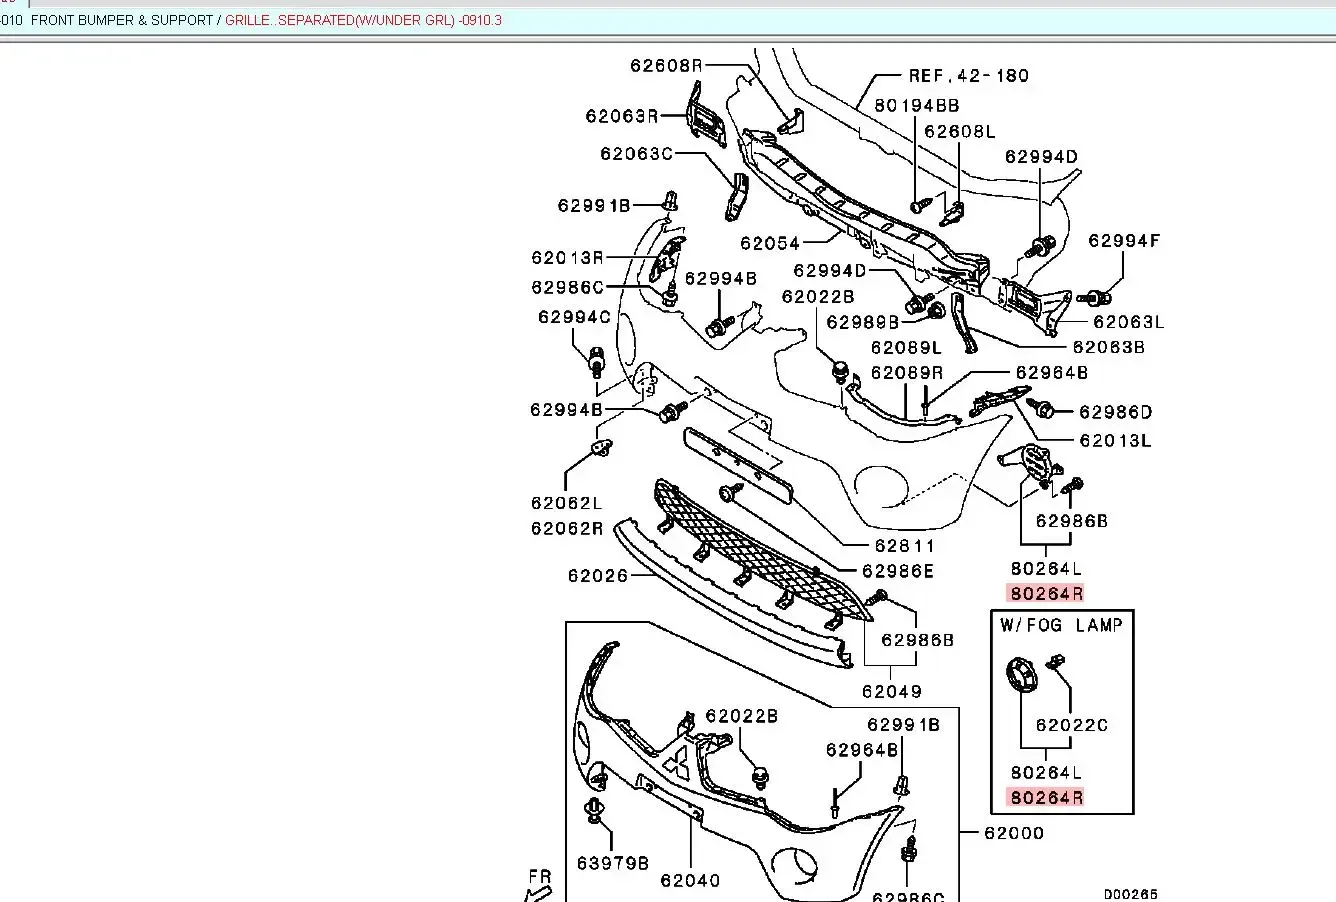Select the diagram code D00265
The width and height of the screenshot is (1336, 902).
coord(1131,895)
